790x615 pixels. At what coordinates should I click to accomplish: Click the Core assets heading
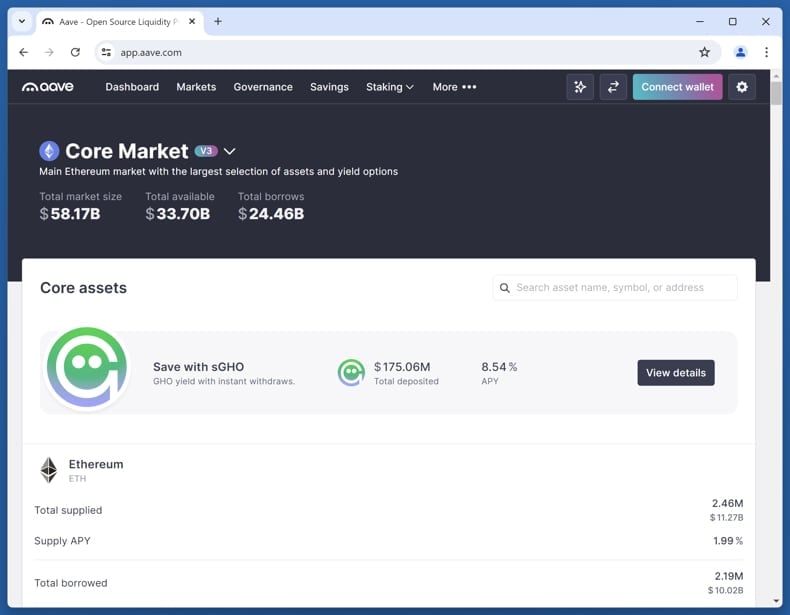[84, 288]
